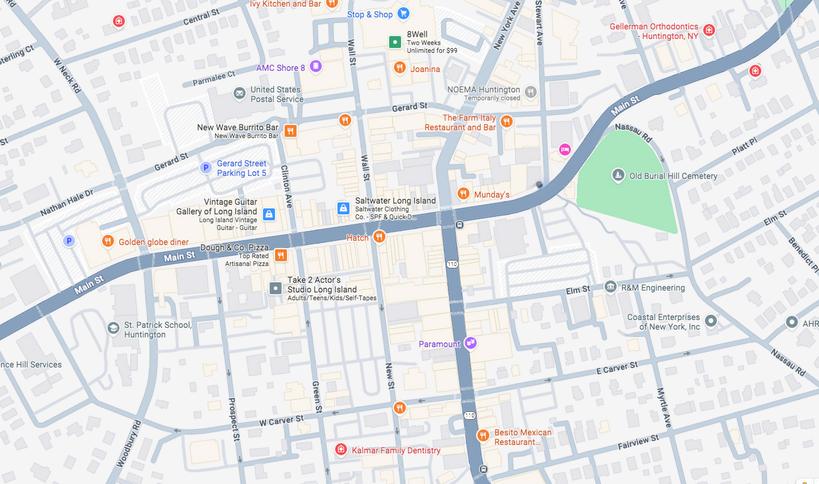This screenshot has height=484, width=819.
Task: Click the AMC Shore 8 cinema pin
Action: (x=315, y=66)
